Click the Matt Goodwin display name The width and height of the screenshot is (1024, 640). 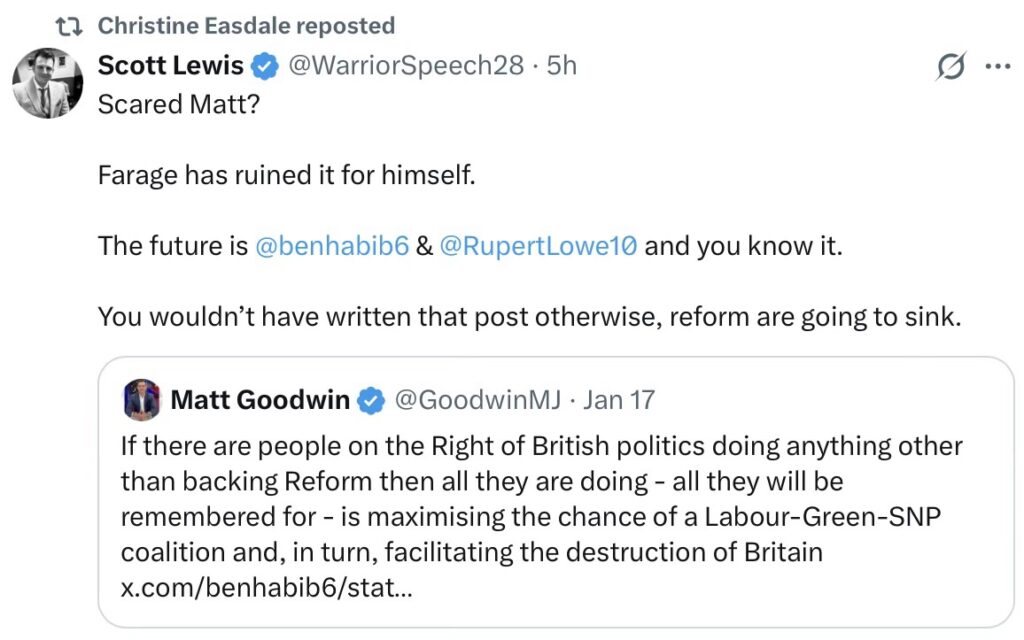pyautogui.click(x=260, y=401)
